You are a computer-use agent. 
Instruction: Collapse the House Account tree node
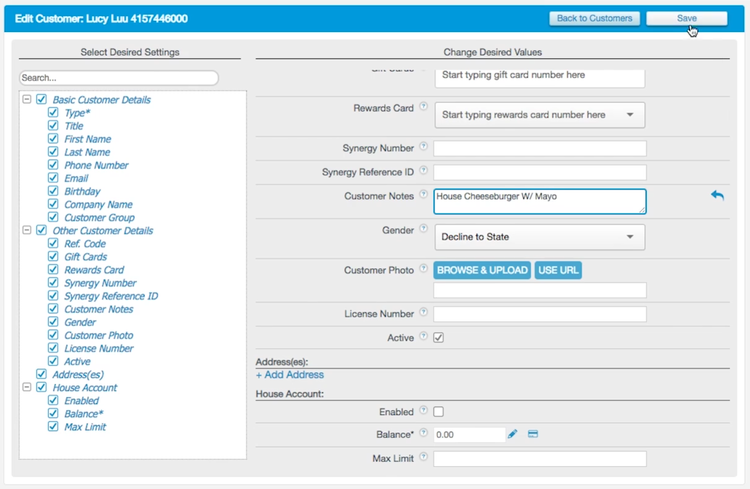[27, 388]
